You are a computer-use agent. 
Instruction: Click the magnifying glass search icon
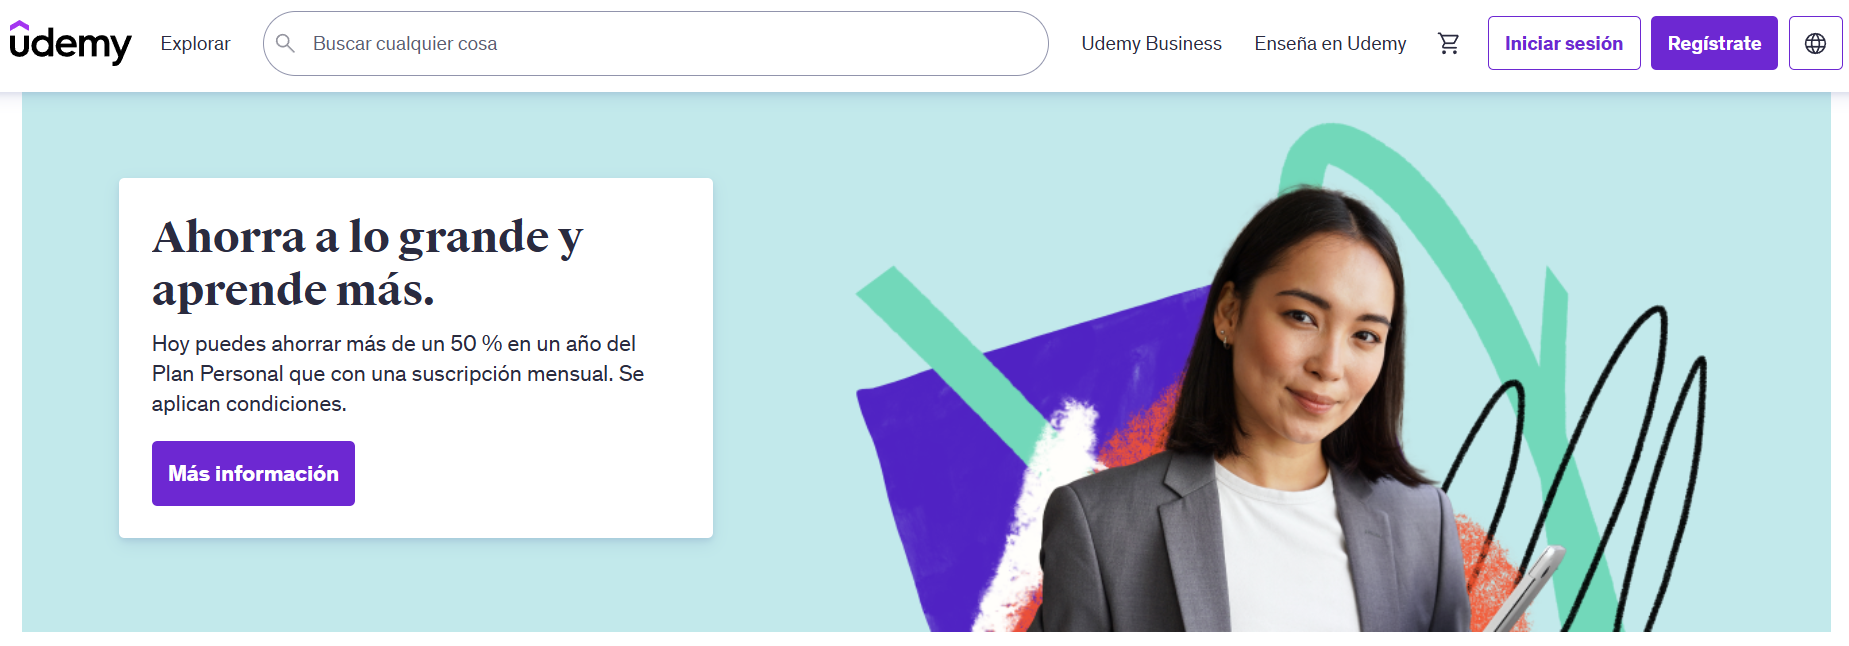pos(285,43)
